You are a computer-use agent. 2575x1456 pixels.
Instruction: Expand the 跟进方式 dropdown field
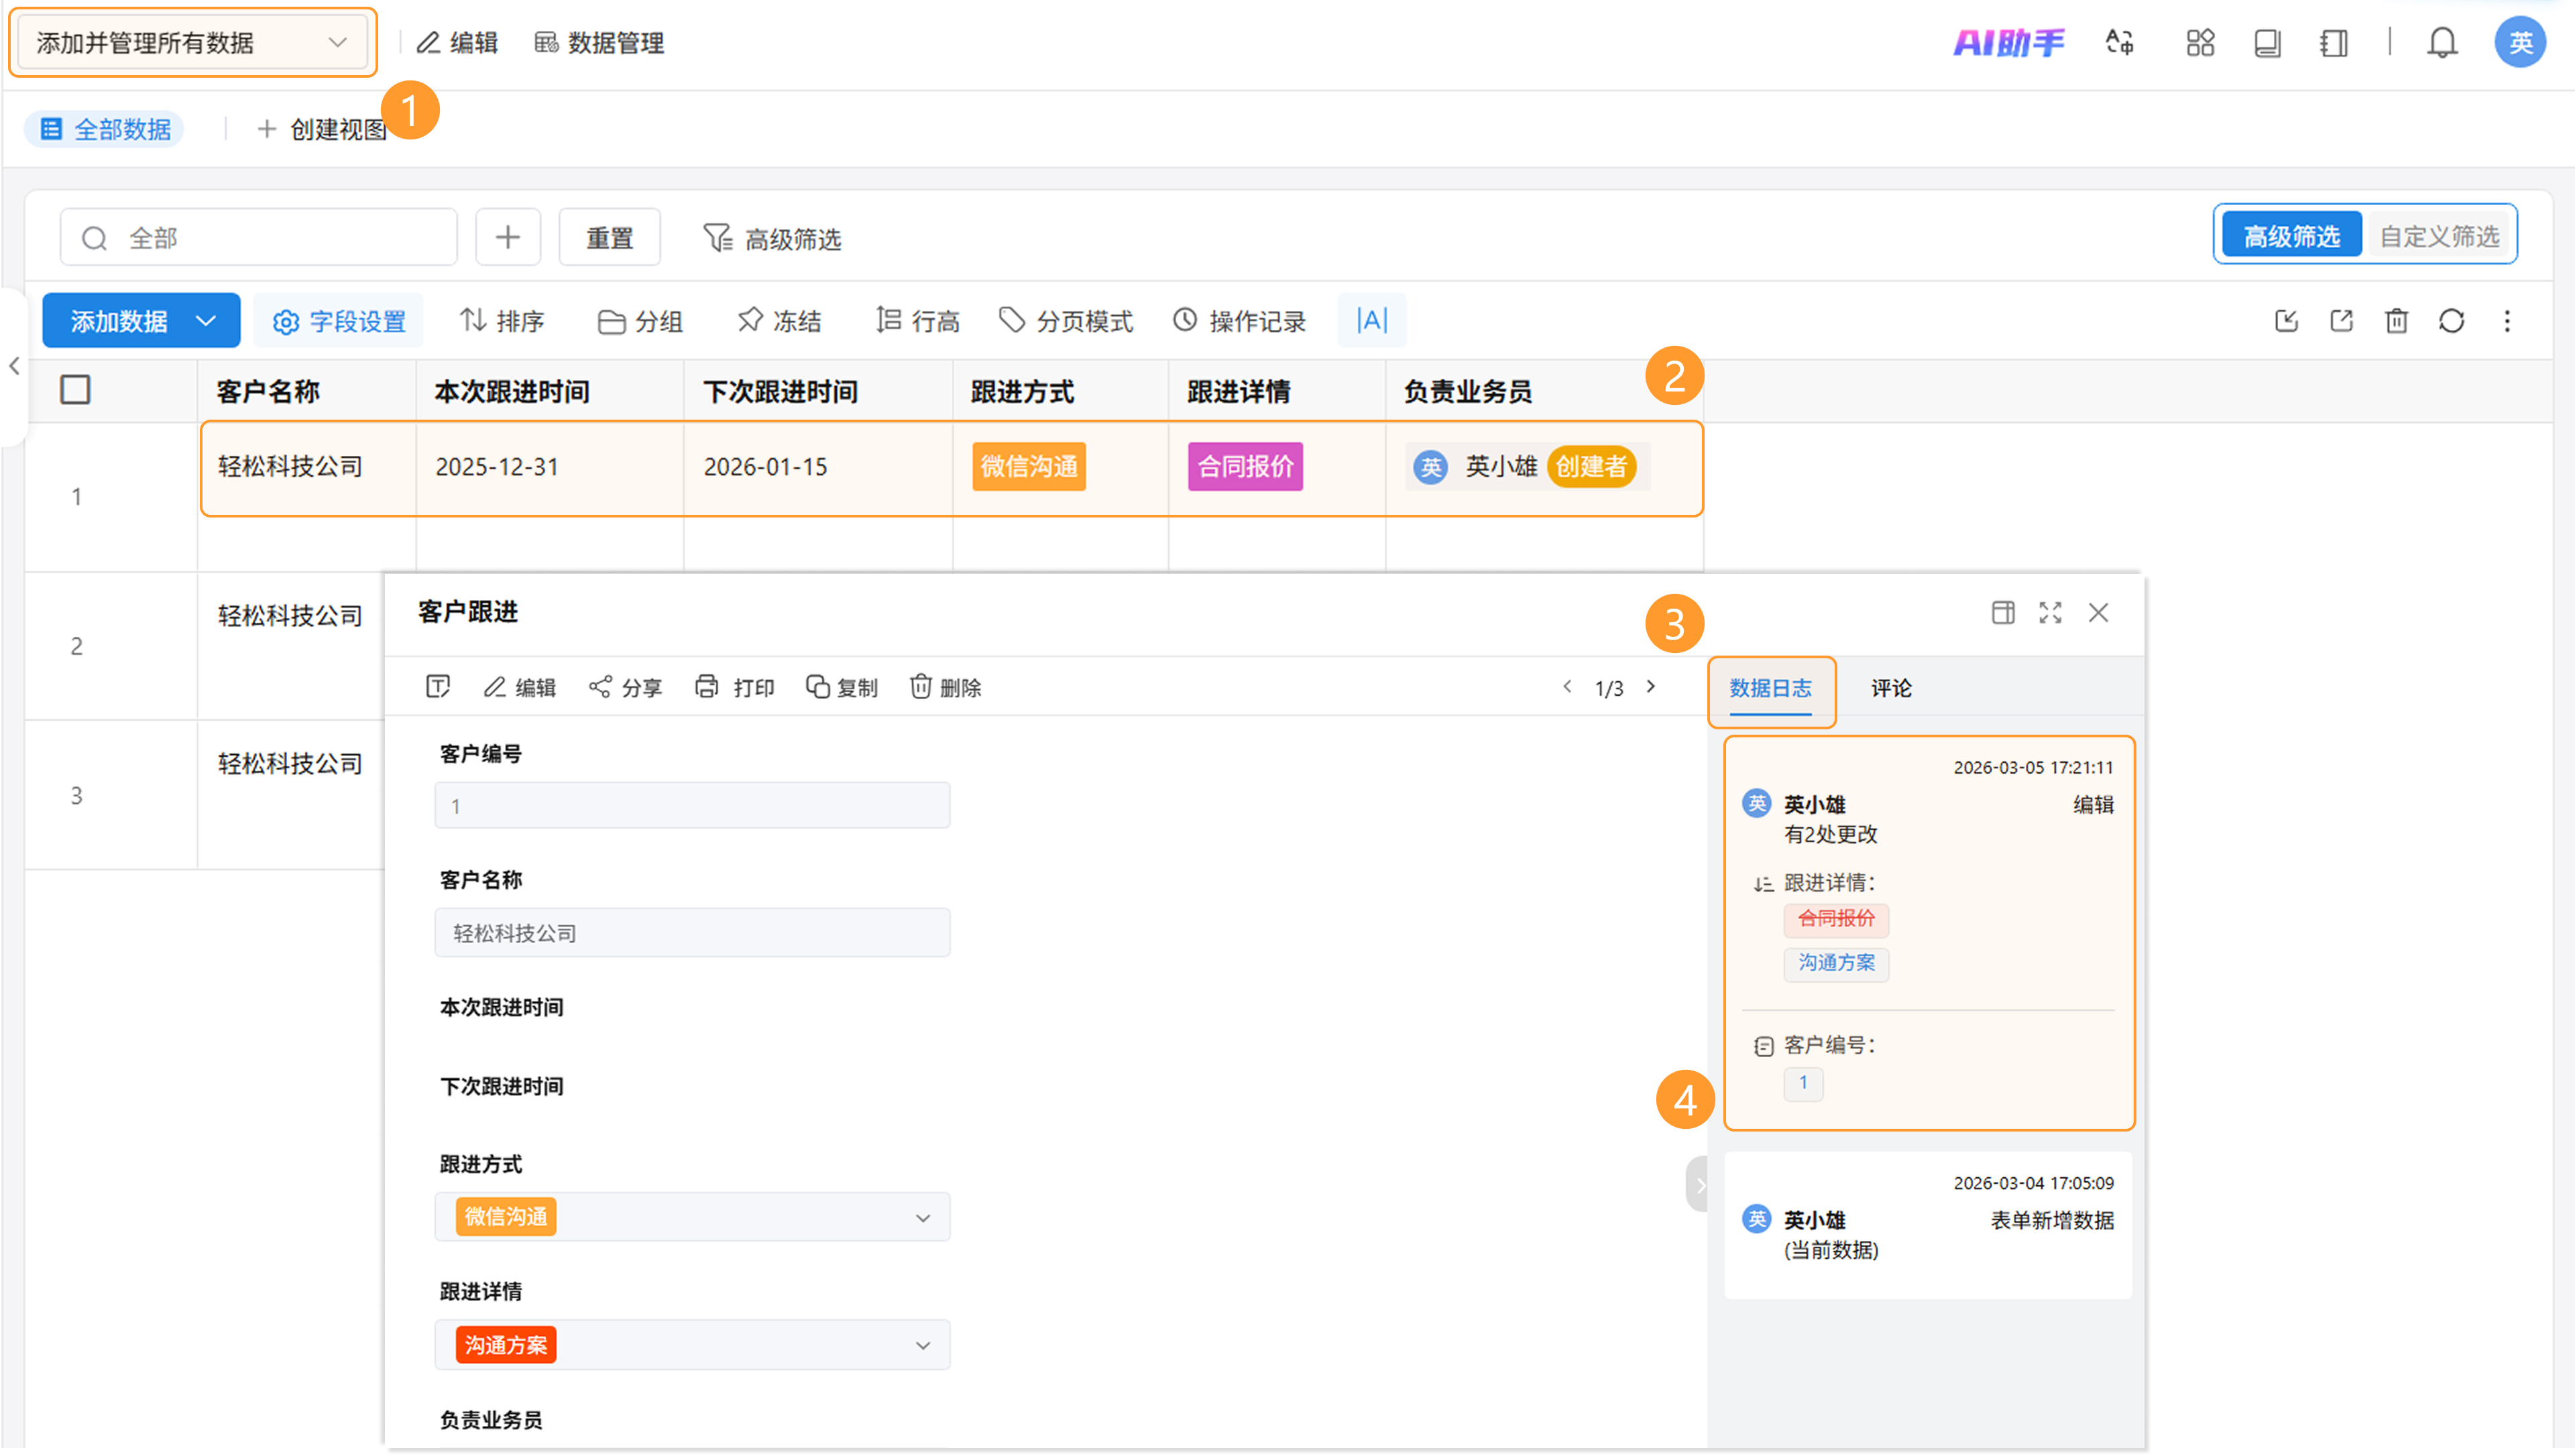[692, 1217]
